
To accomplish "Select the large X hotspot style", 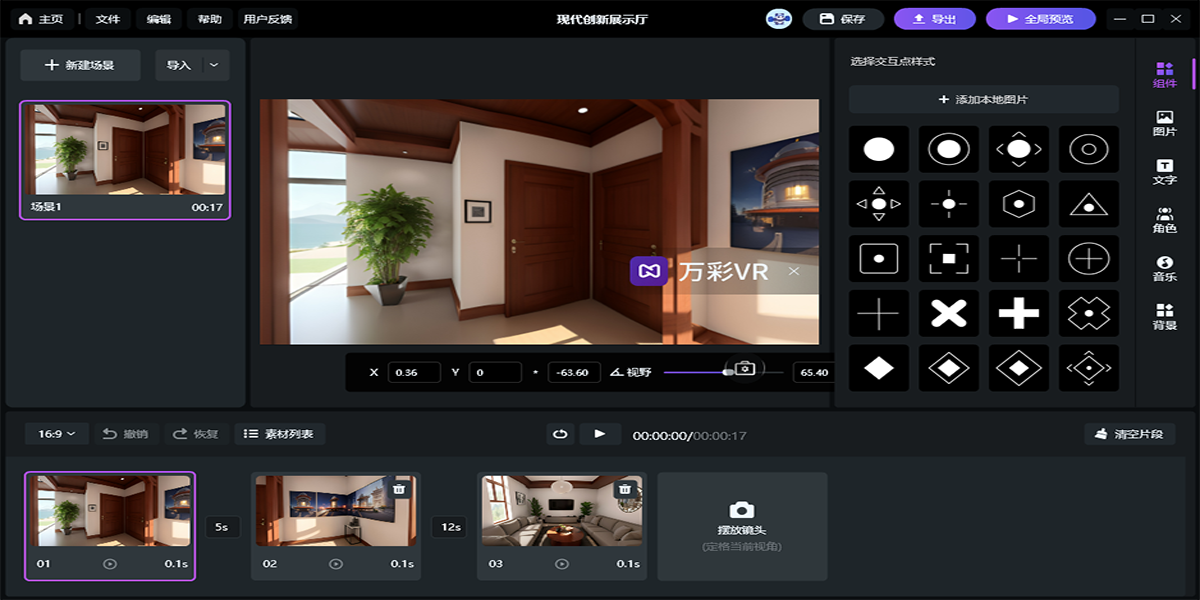I will coord(948,314).
